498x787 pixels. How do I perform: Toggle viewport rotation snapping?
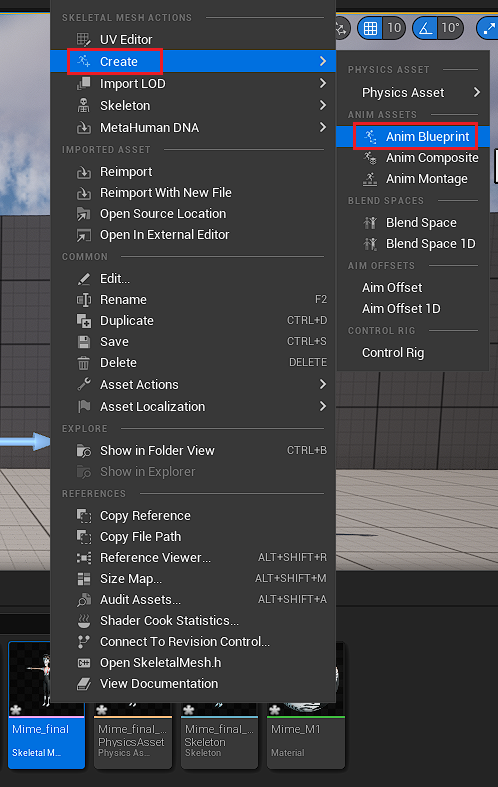pos(425,28)
